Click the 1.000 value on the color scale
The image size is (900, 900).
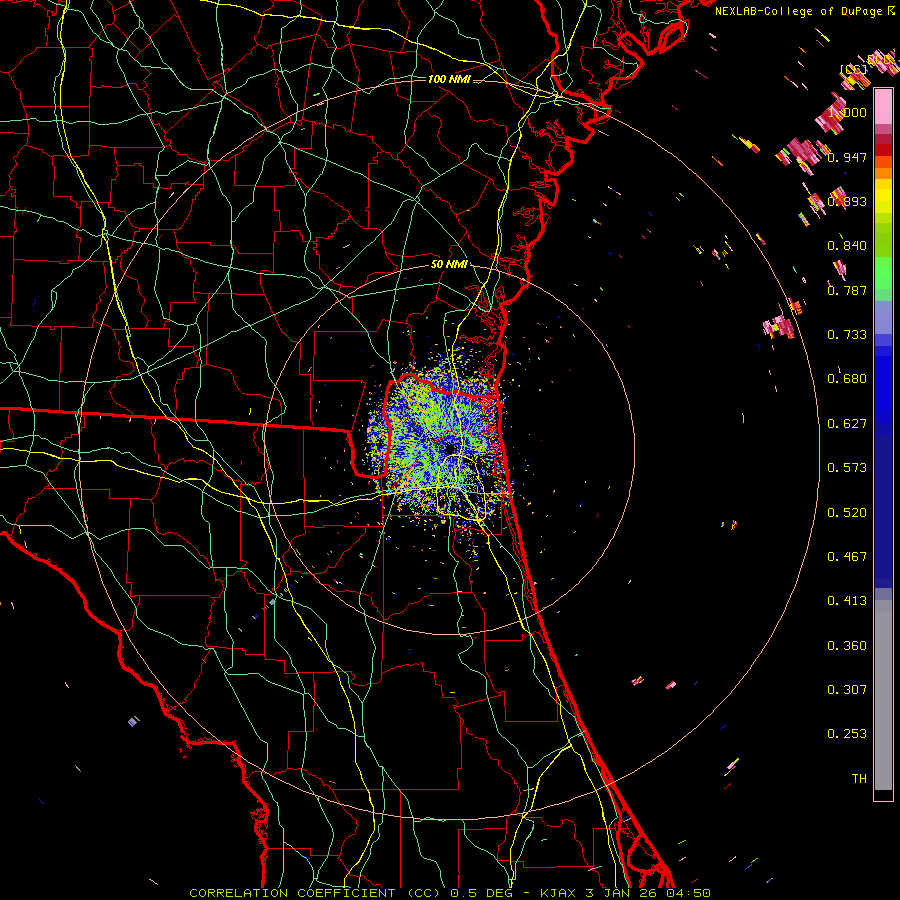(847, 112)
